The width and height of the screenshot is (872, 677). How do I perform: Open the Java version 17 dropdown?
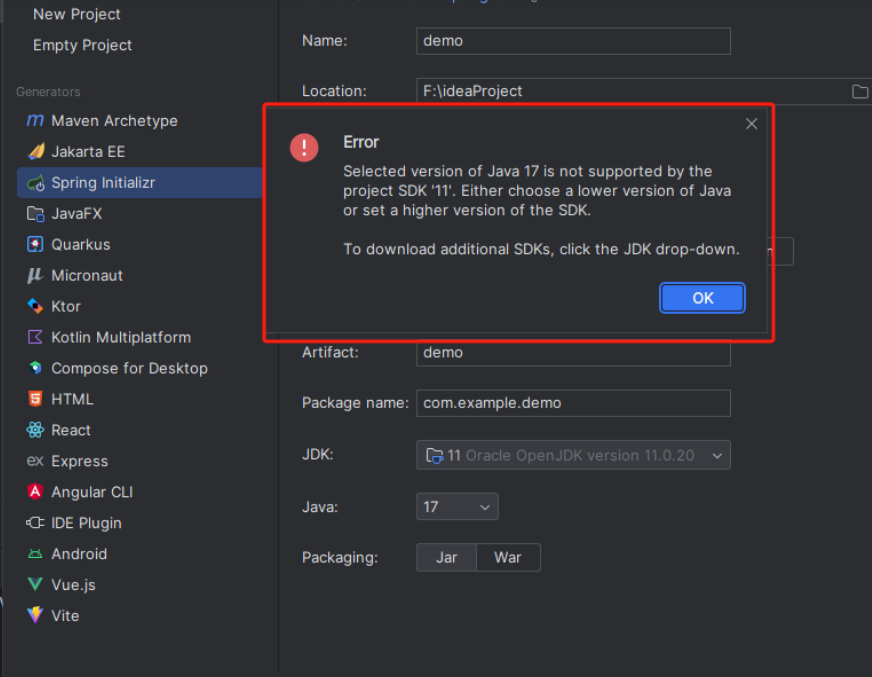pyautogui.click(x=457, y=507)
